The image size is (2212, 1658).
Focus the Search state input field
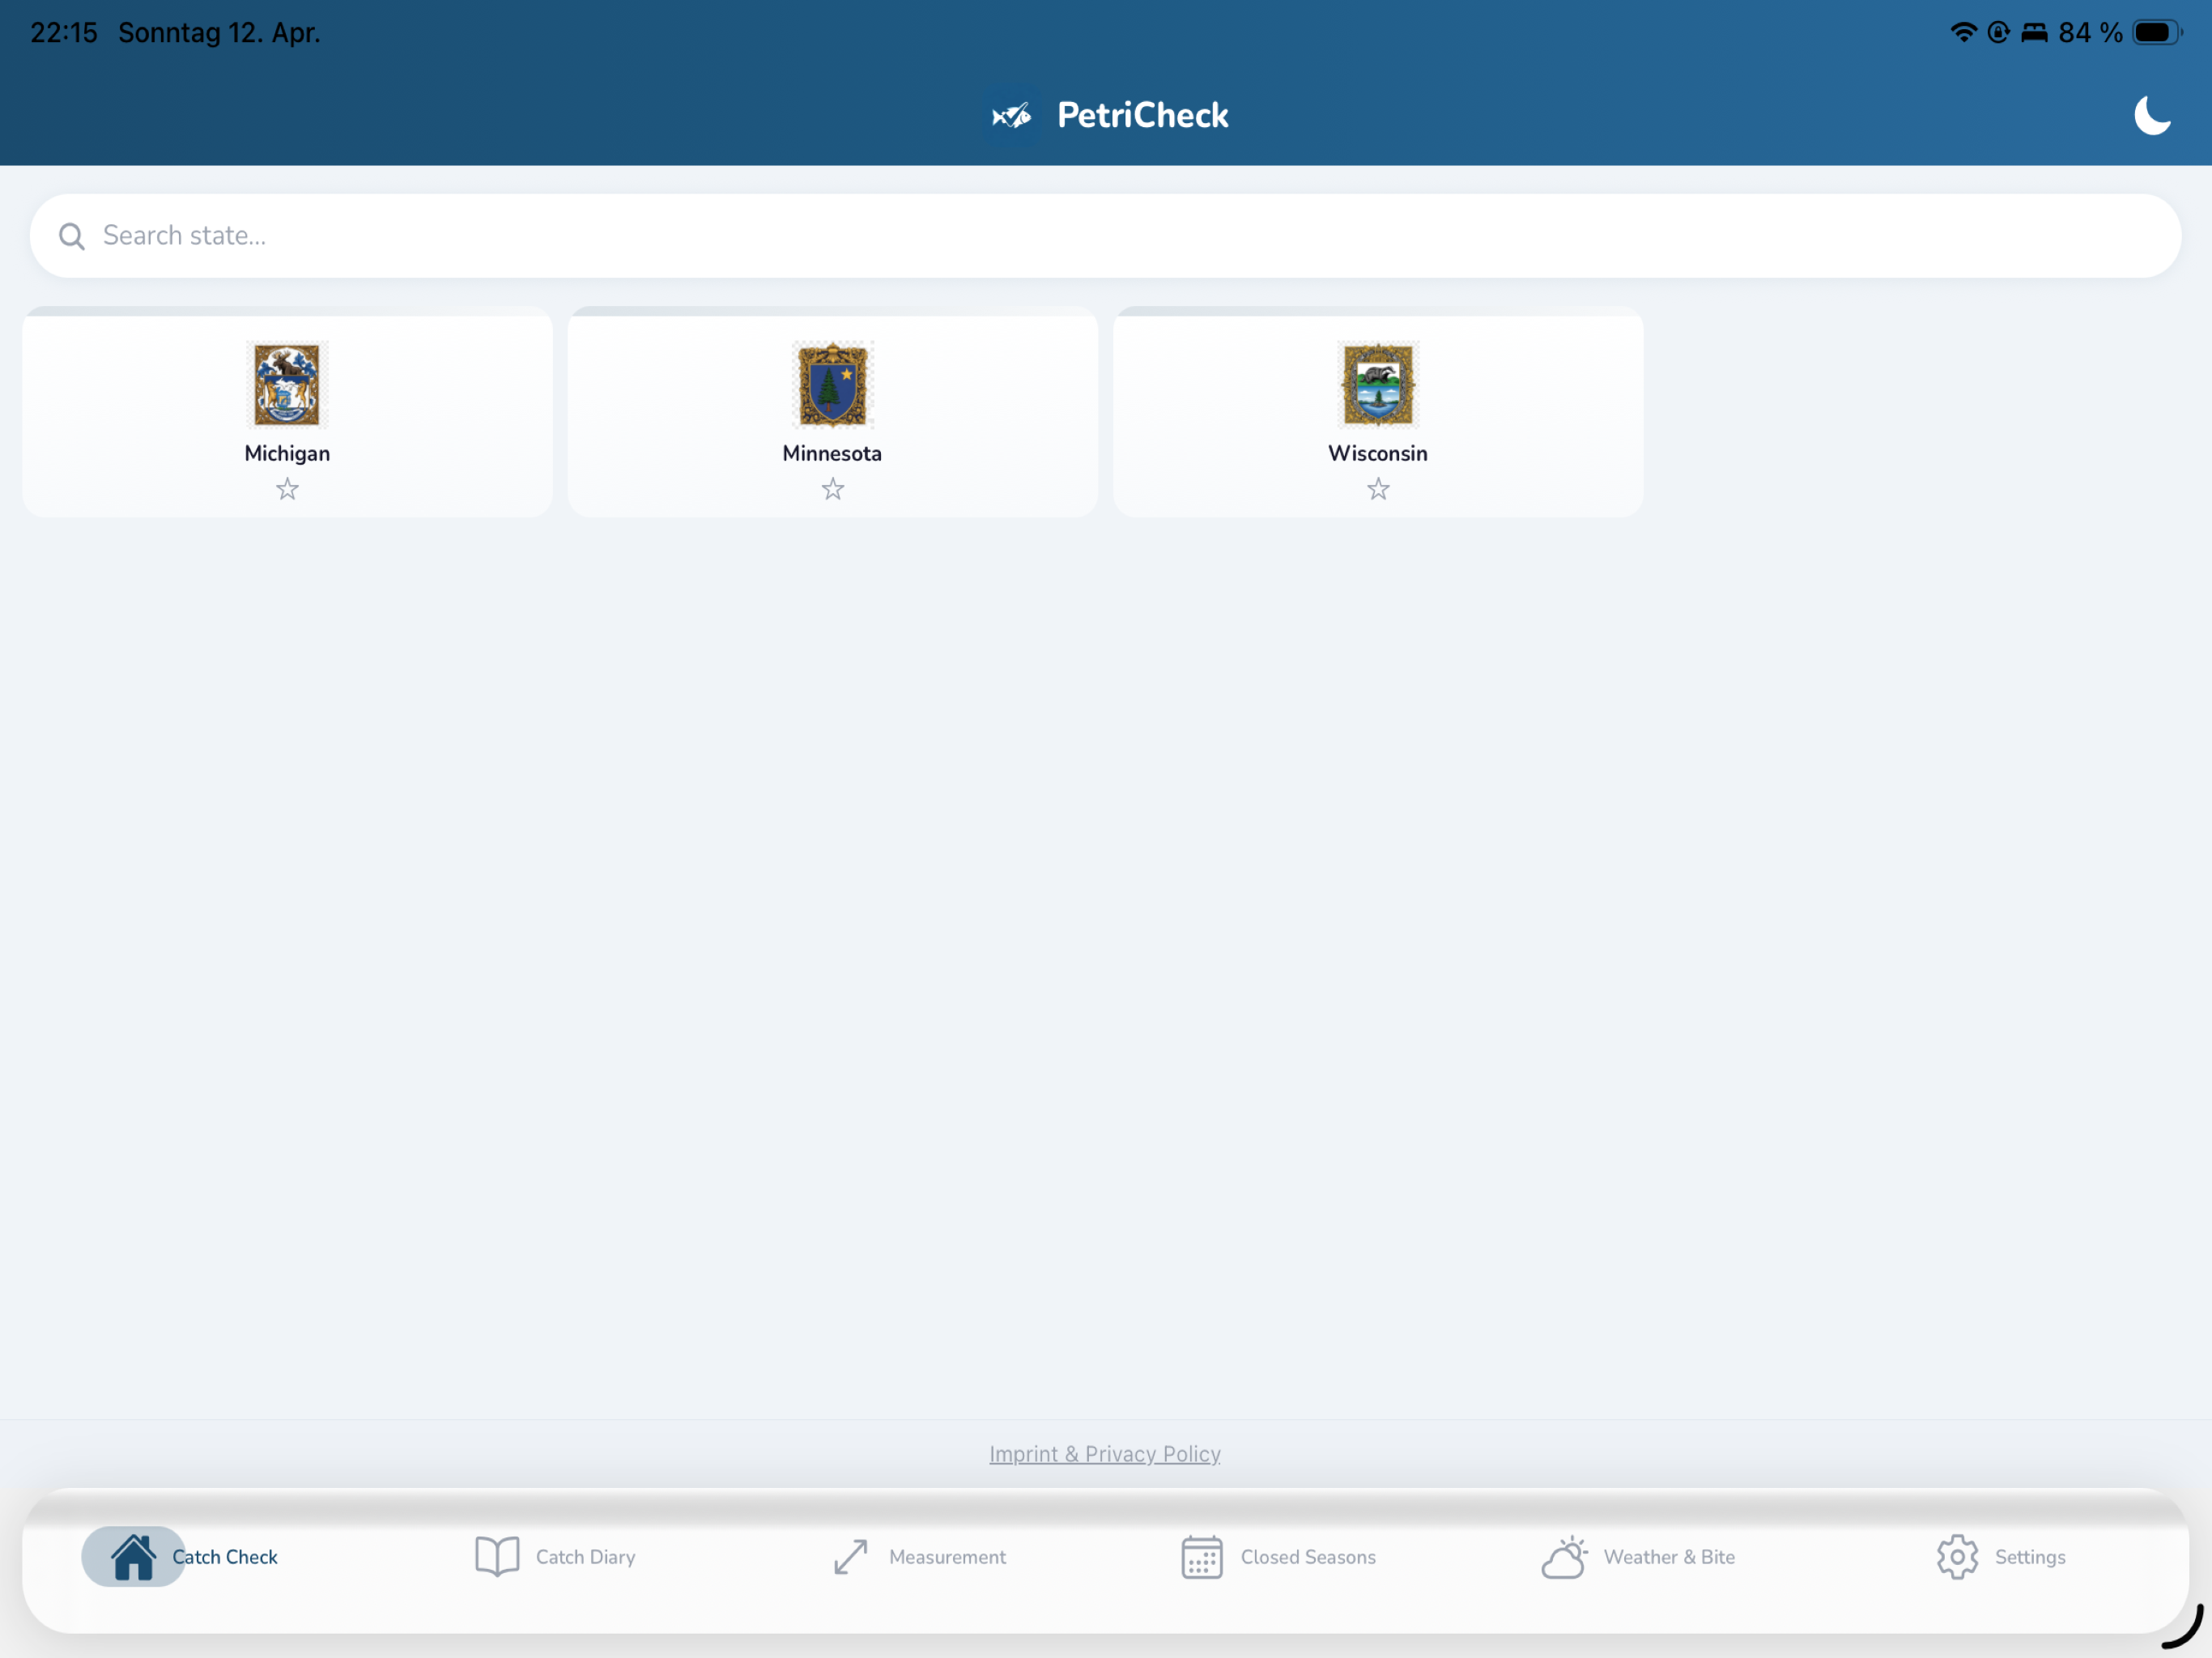1105,236
